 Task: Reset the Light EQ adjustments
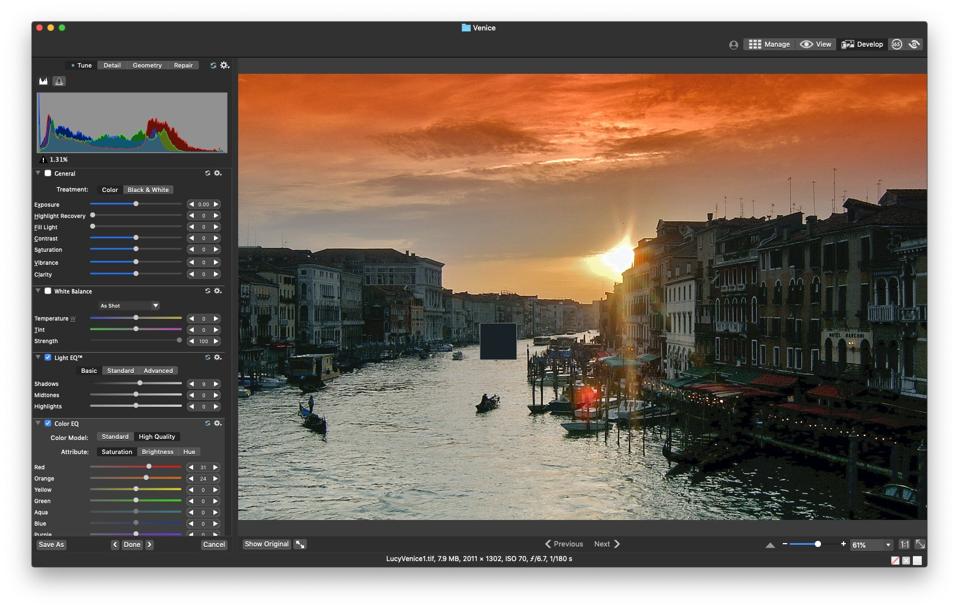coord(208,357)
